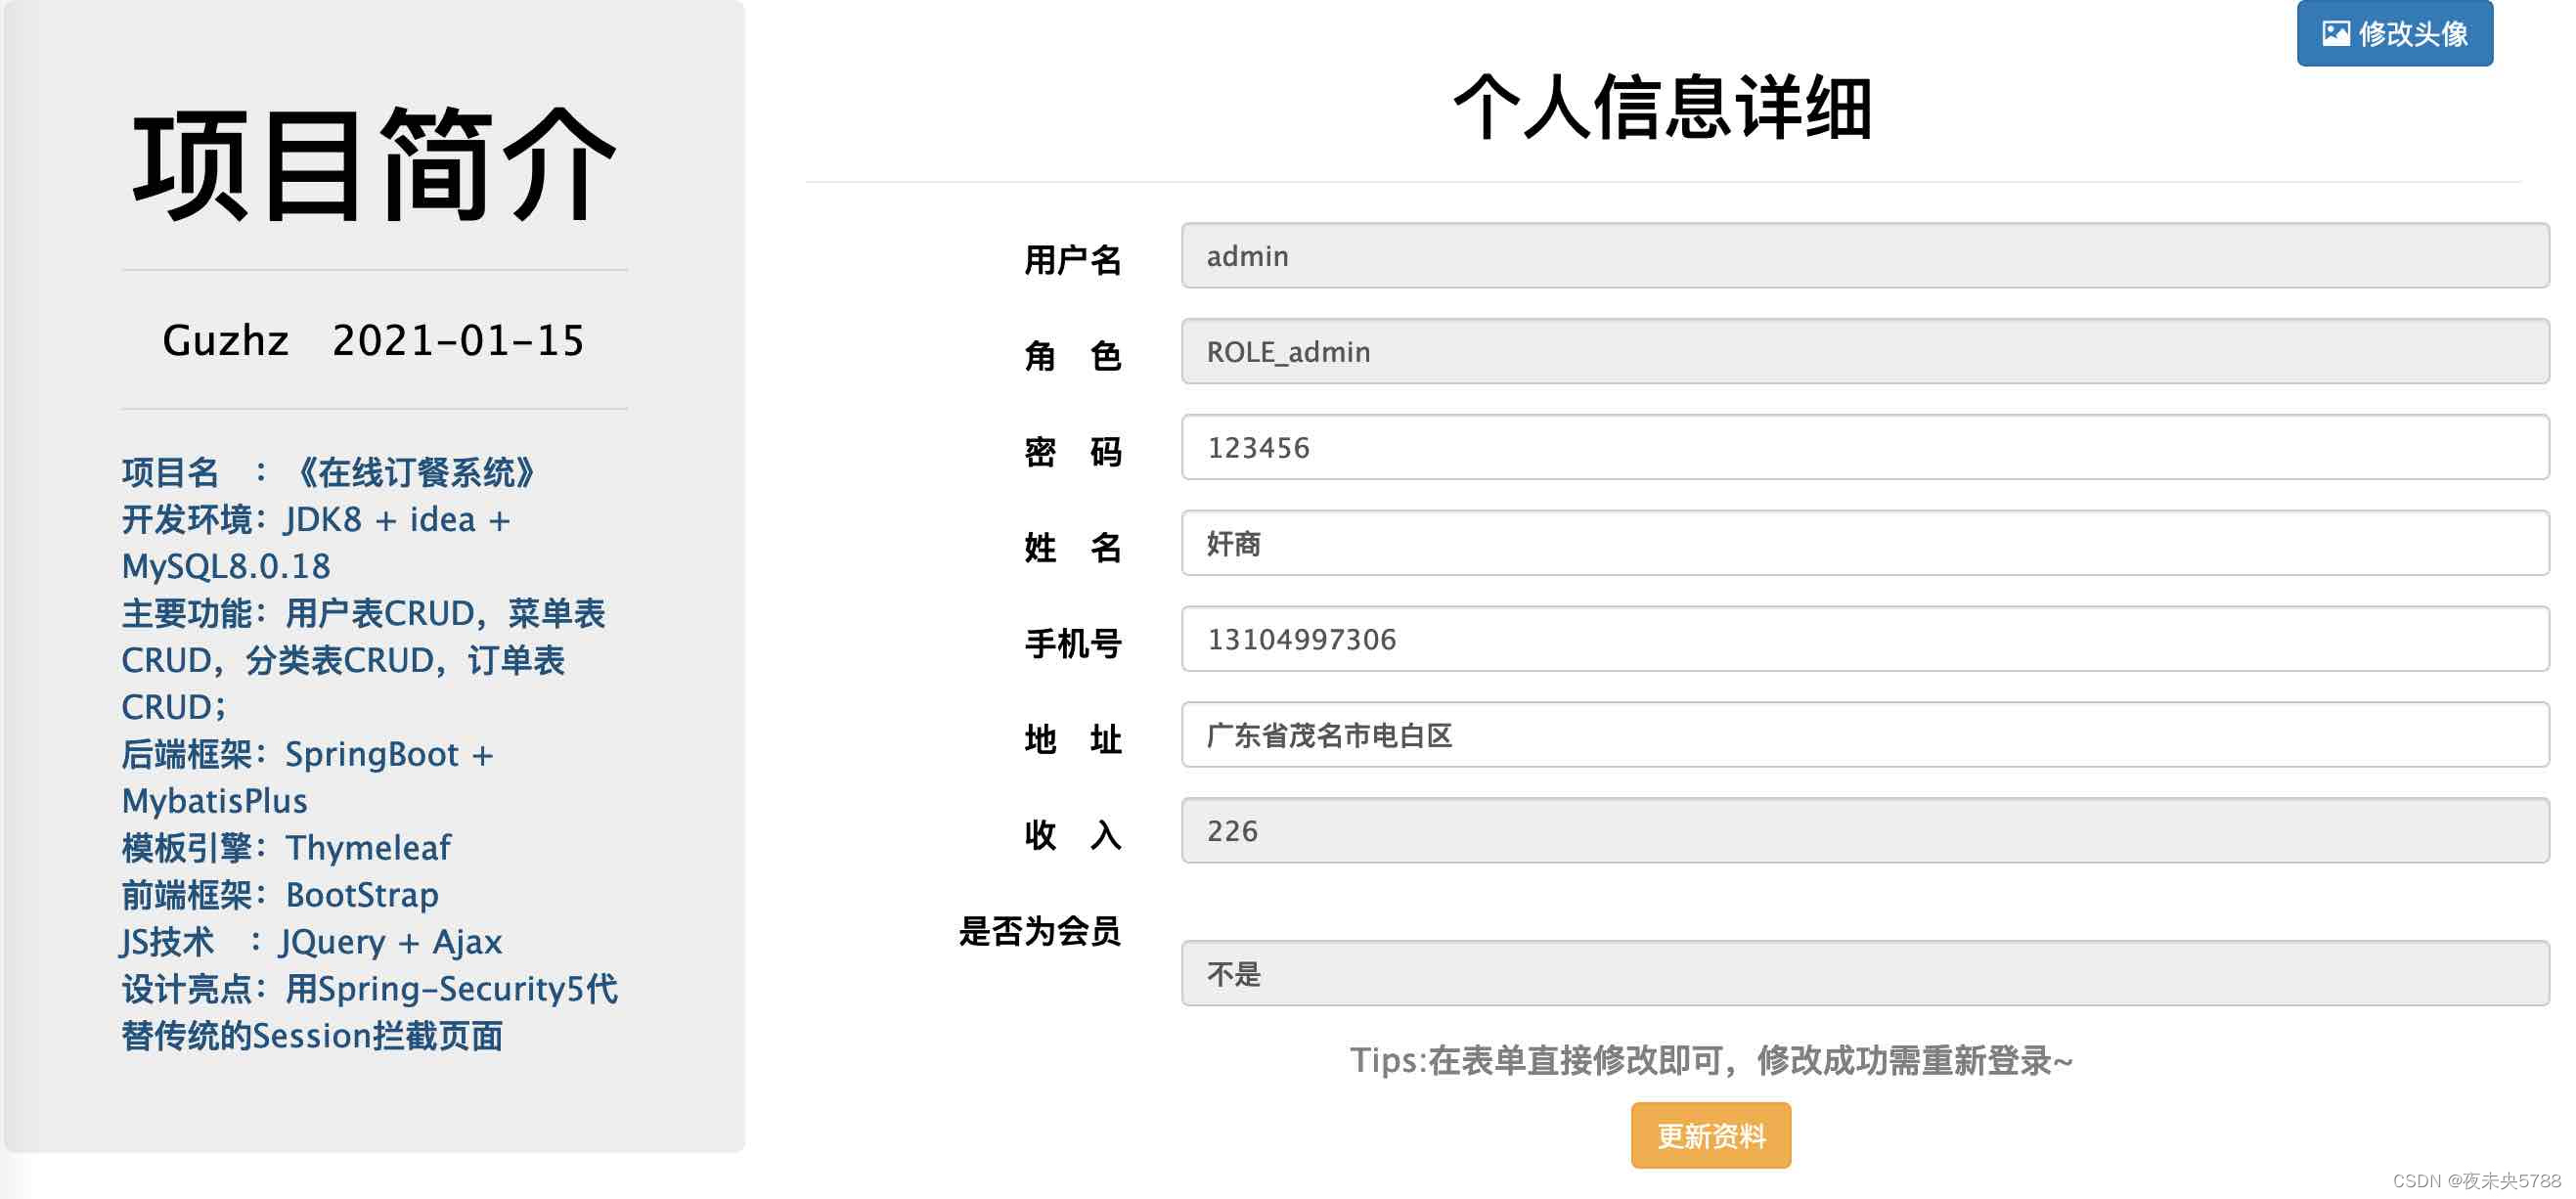Screen dimensions: 2576x1199
Task: Click the JS技术 JQuery + Ajax line
Action: pyautogui.click(x=311, y=942)
